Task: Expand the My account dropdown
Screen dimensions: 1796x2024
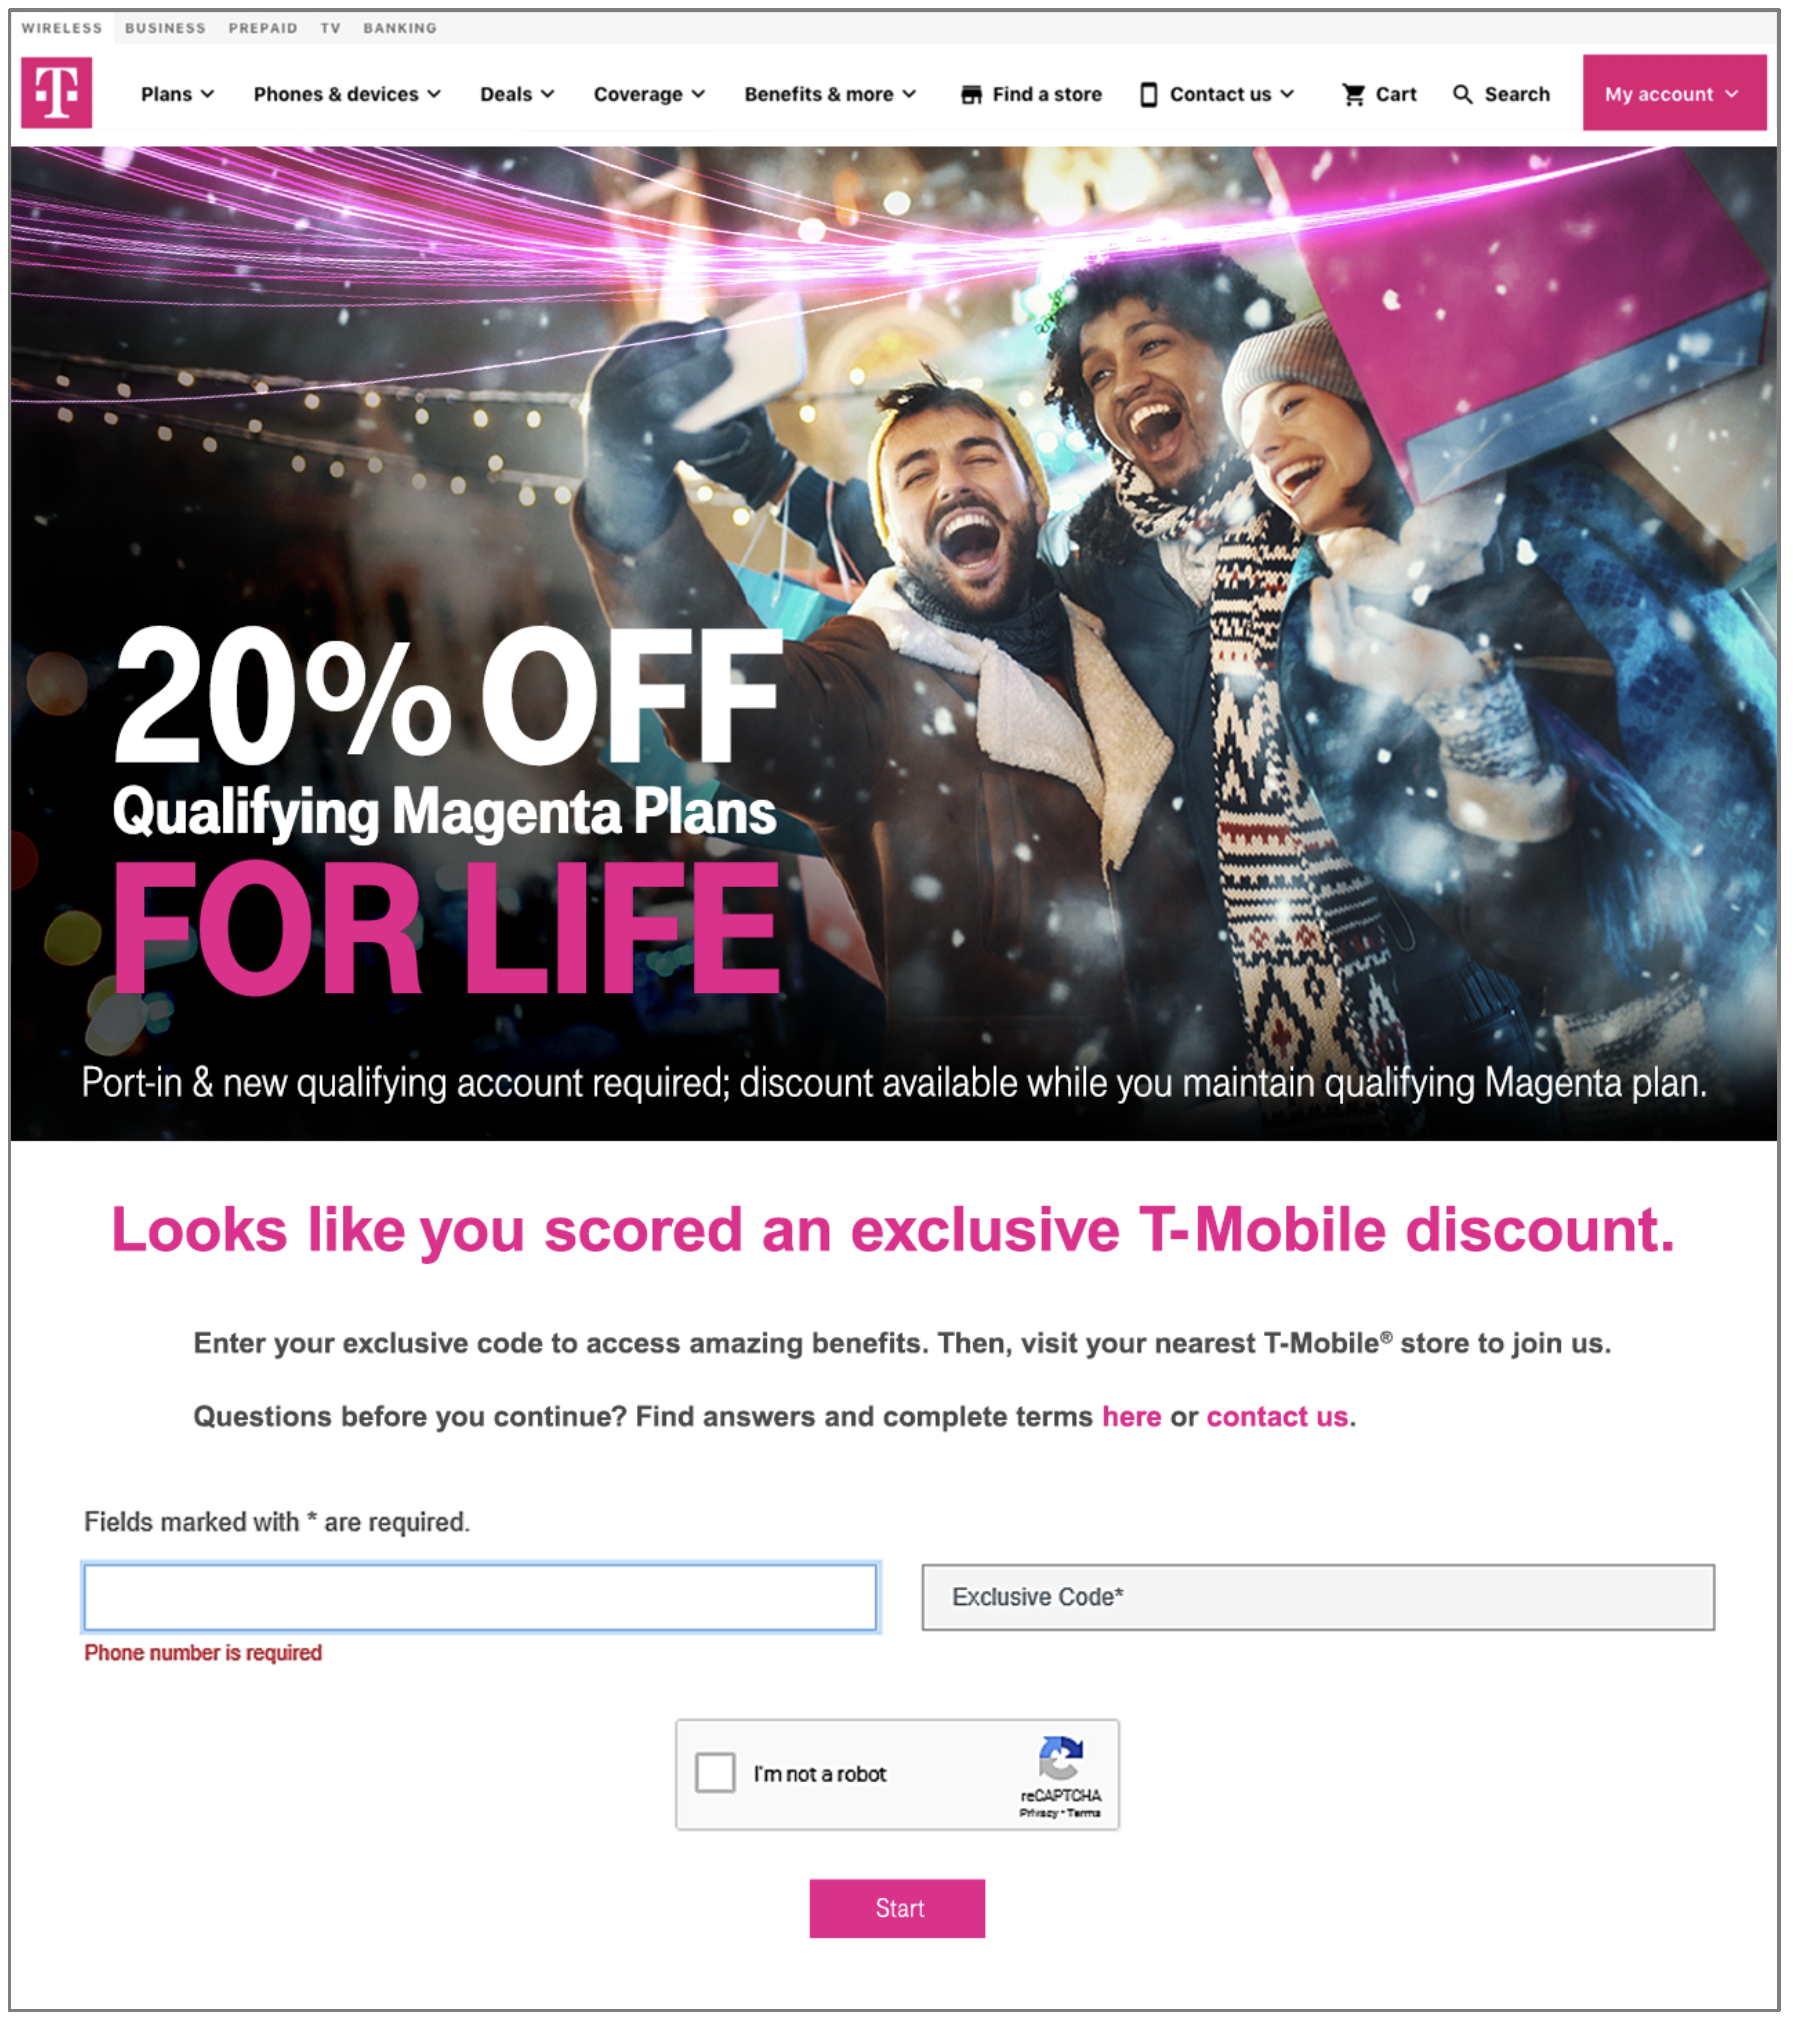Action: (1674, 92)
